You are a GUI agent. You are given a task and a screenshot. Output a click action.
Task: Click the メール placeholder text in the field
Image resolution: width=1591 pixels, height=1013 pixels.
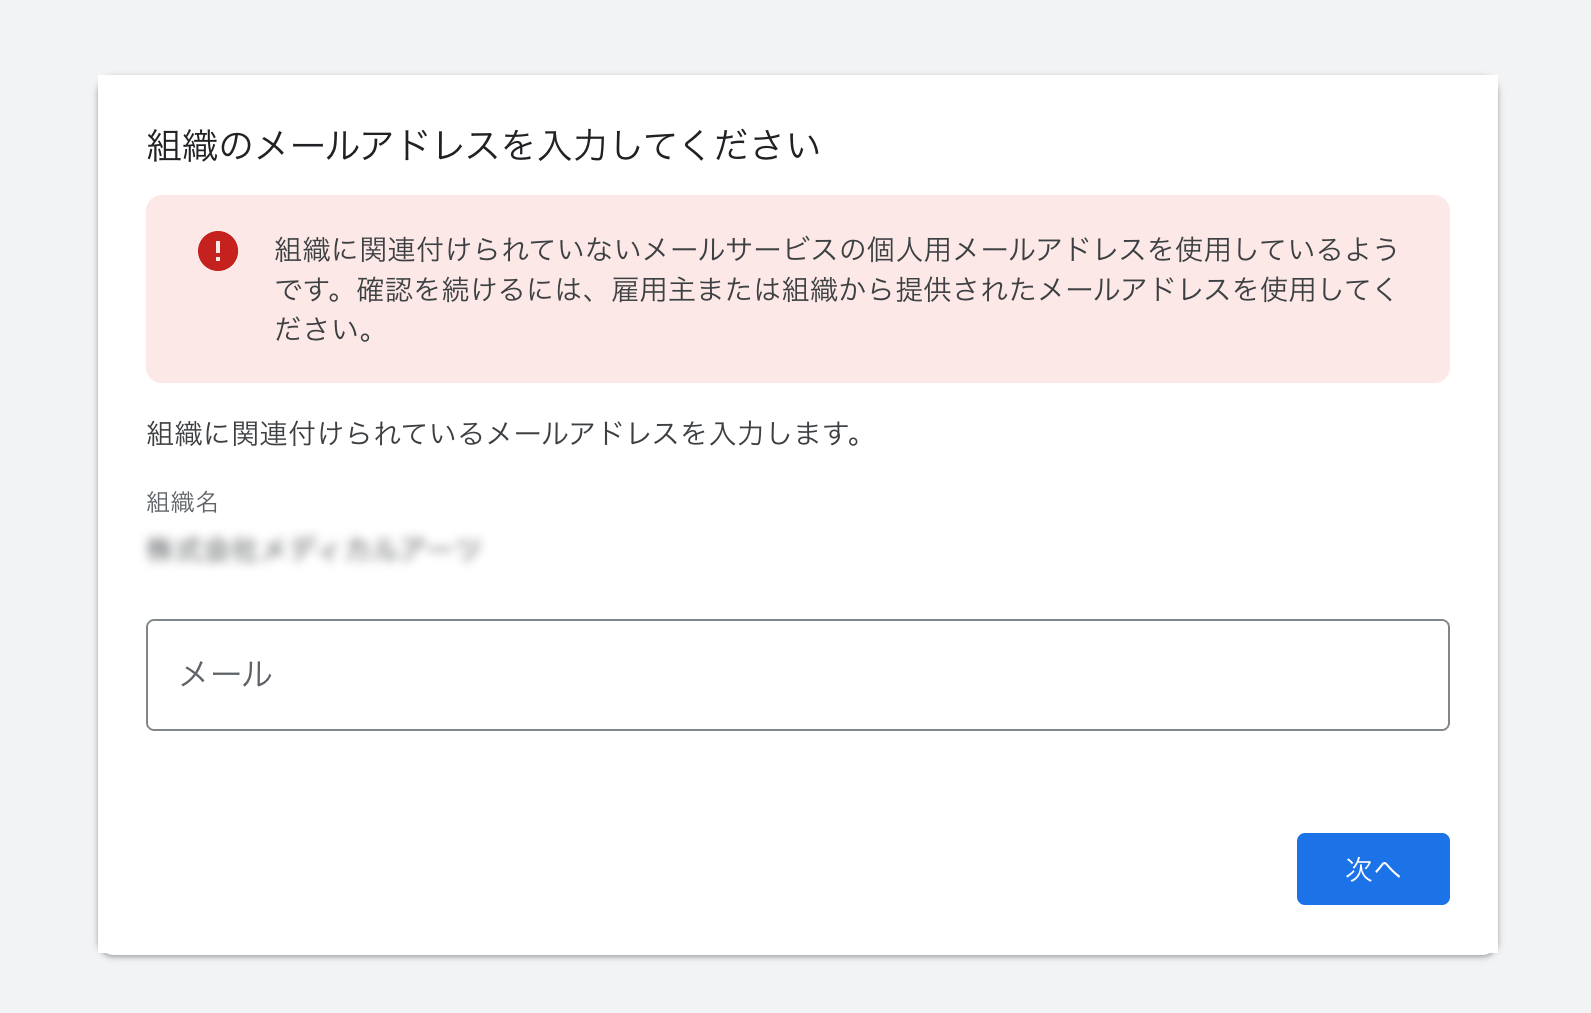point(226,675)
